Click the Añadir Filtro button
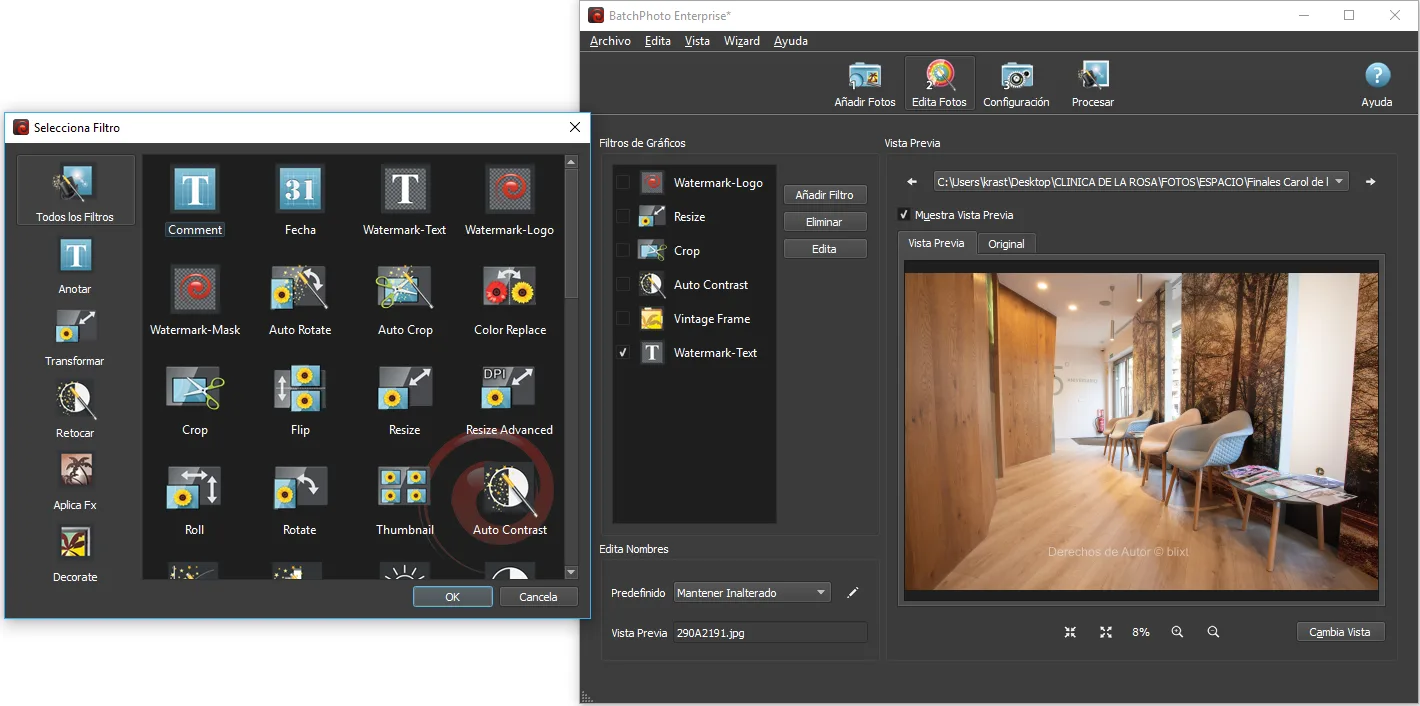Screen dimensions: 1420x706 click(824, 195)
